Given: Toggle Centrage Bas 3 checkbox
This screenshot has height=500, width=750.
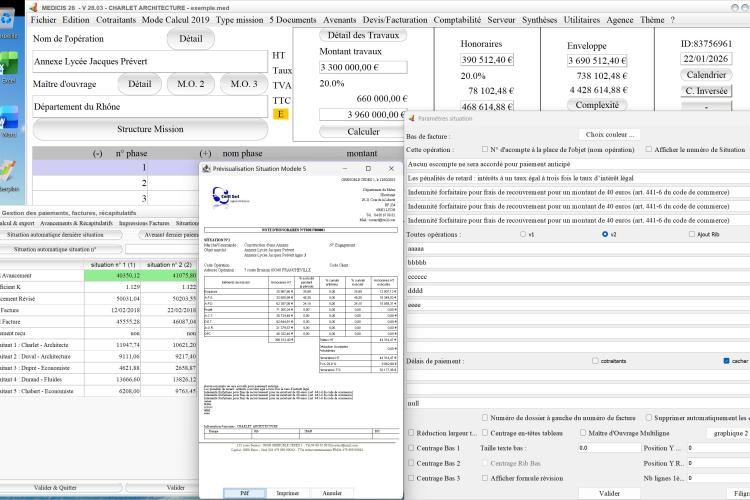Looking at the screenshot, I should (411, 478).
